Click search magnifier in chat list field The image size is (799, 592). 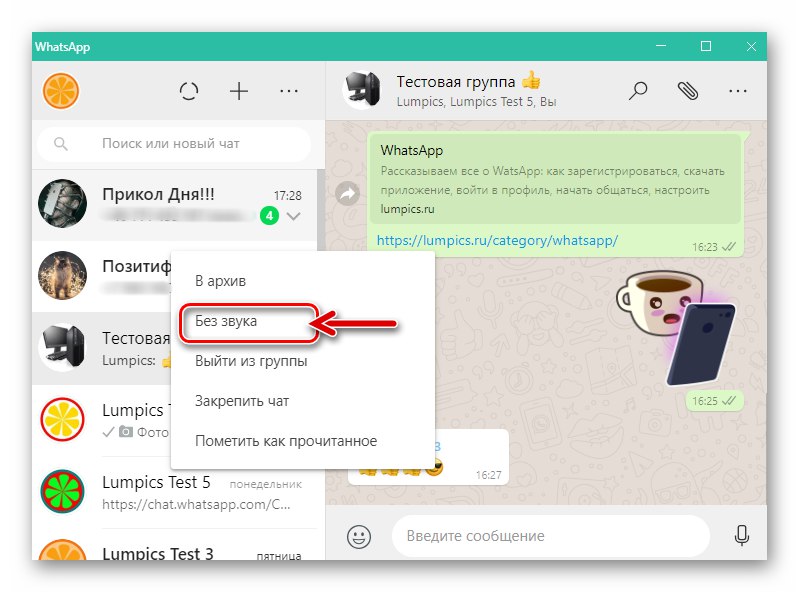pyautogui.click(x=61, y=144)
